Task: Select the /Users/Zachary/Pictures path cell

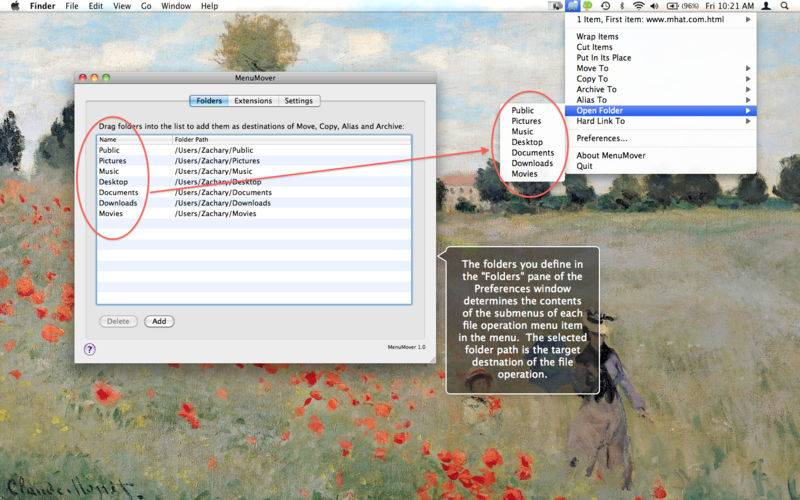Action: tap(217, 161)
